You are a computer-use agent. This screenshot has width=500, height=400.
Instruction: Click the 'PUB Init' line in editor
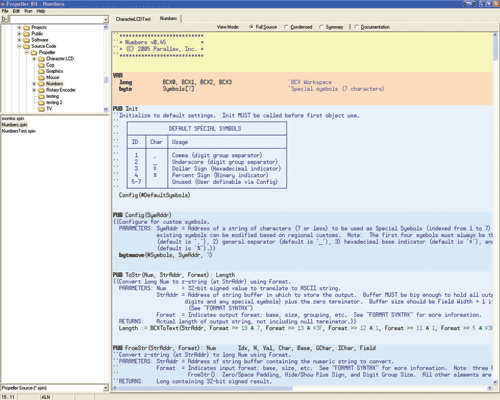tap(125, 109)
